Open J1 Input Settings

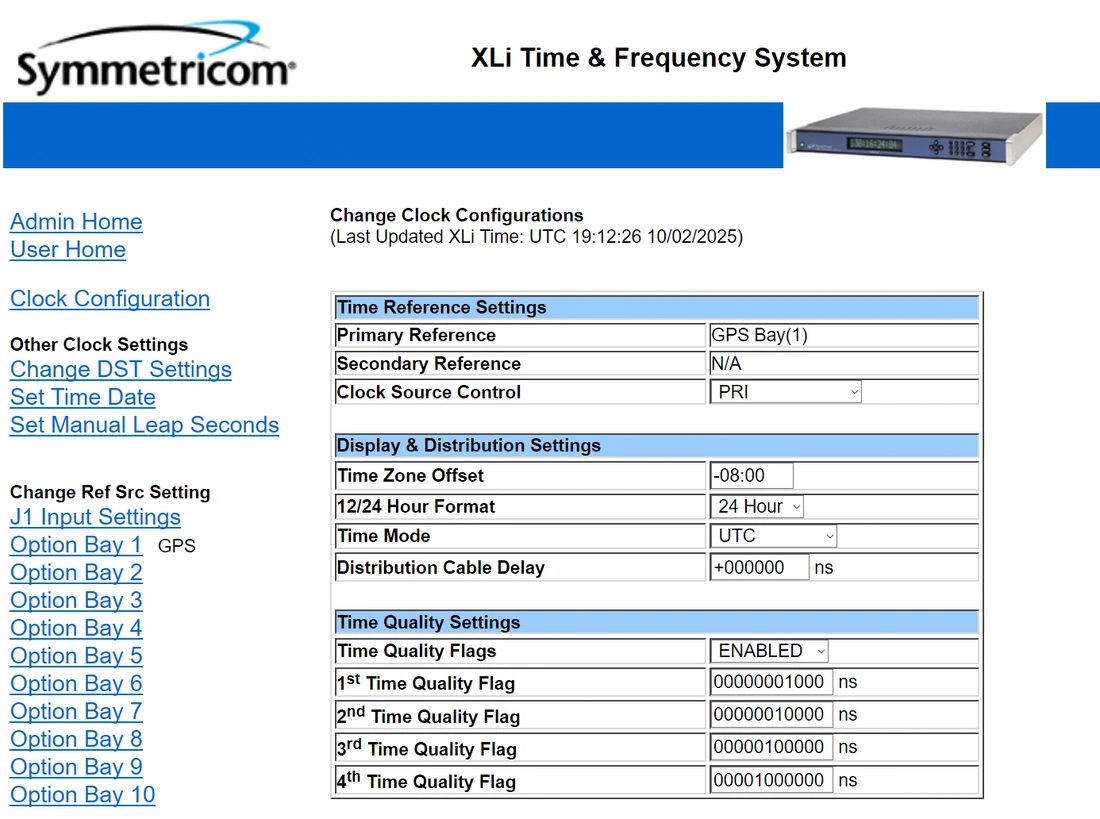[95, 518]
